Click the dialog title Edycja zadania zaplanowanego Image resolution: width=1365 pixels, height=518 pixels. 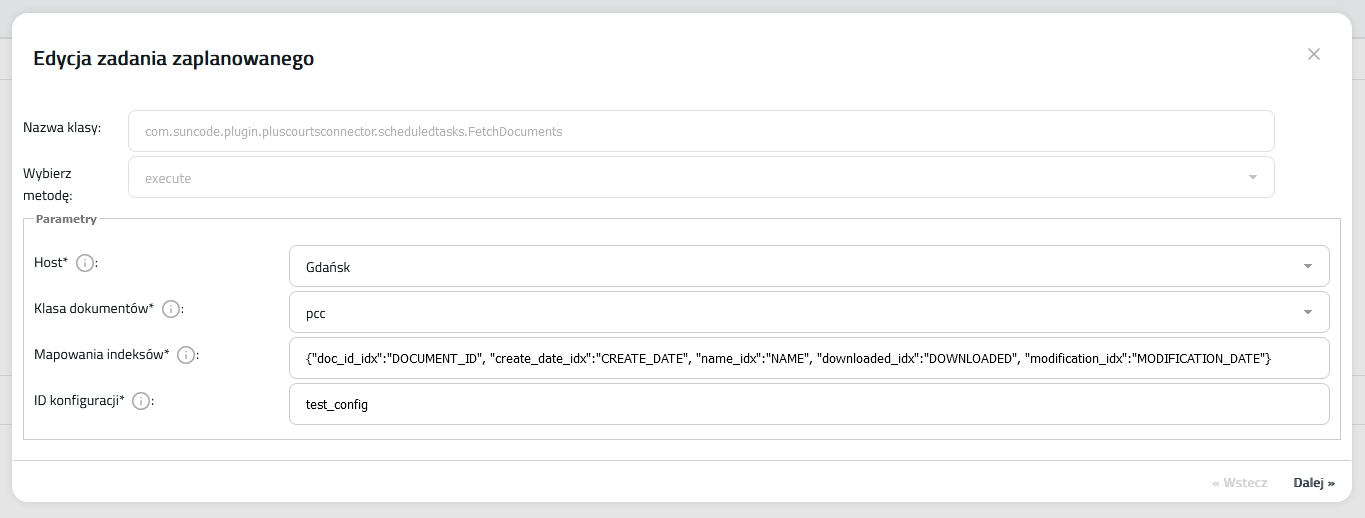[x=174, y=59]
